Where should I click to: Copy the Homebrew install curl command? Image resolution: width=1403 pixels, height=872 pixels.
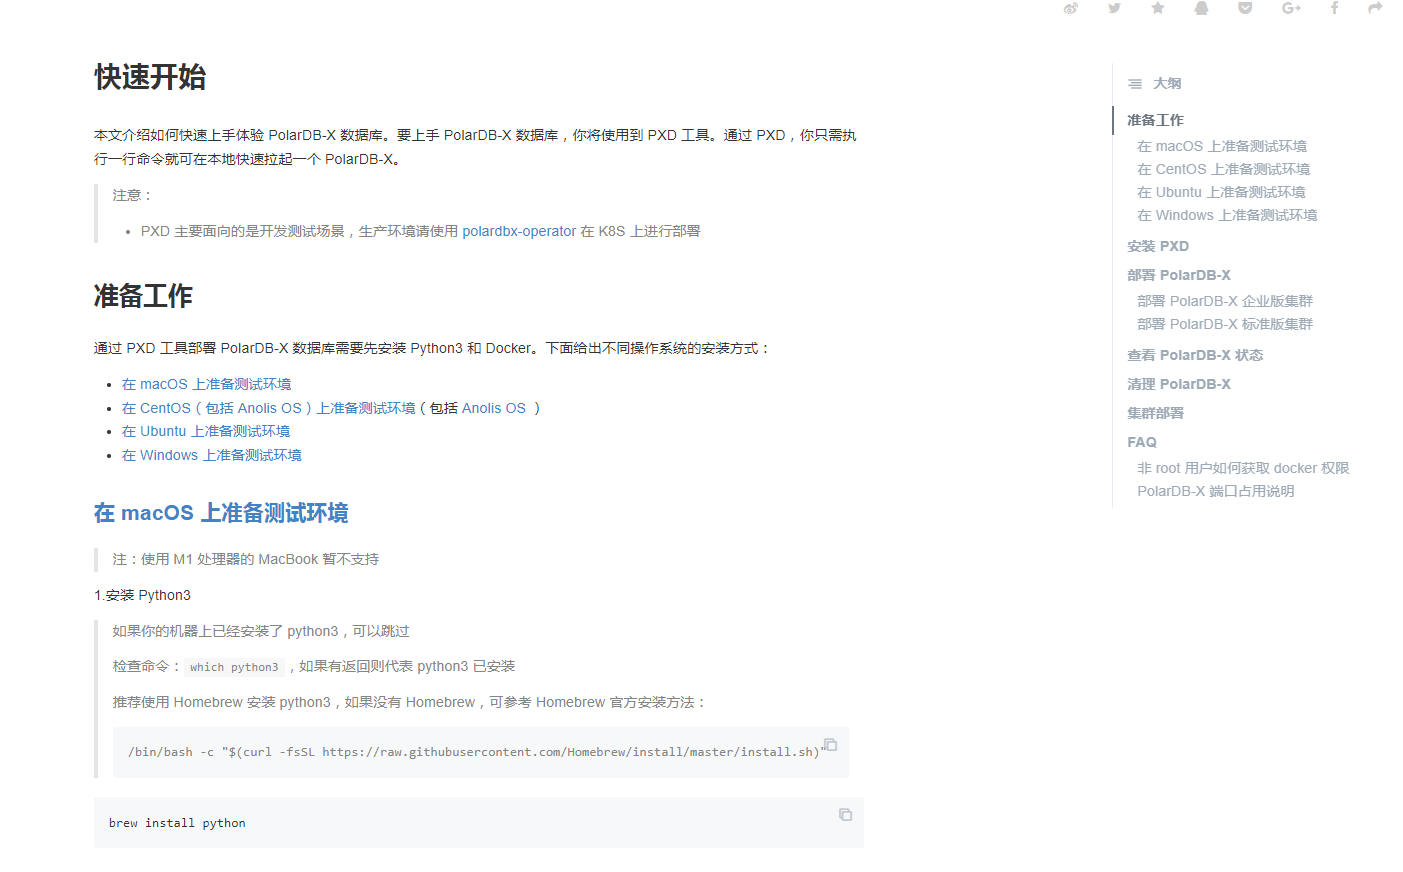click(830, 745)
